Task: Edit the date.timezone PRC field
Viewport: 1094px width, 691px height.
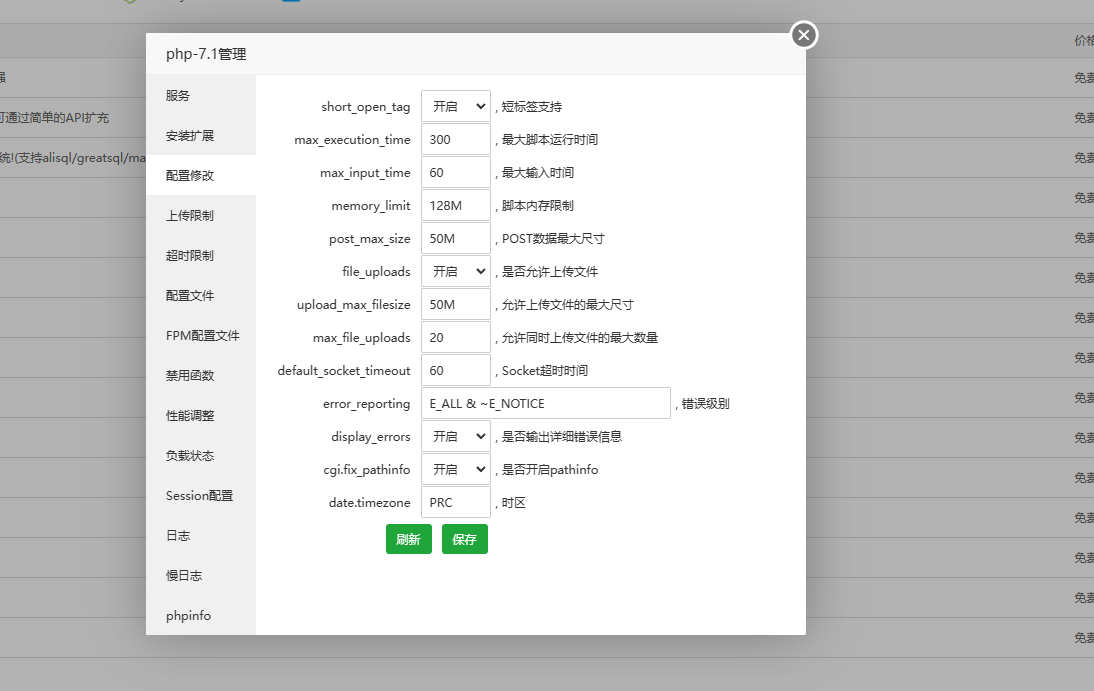Action: tap(456, 503)
